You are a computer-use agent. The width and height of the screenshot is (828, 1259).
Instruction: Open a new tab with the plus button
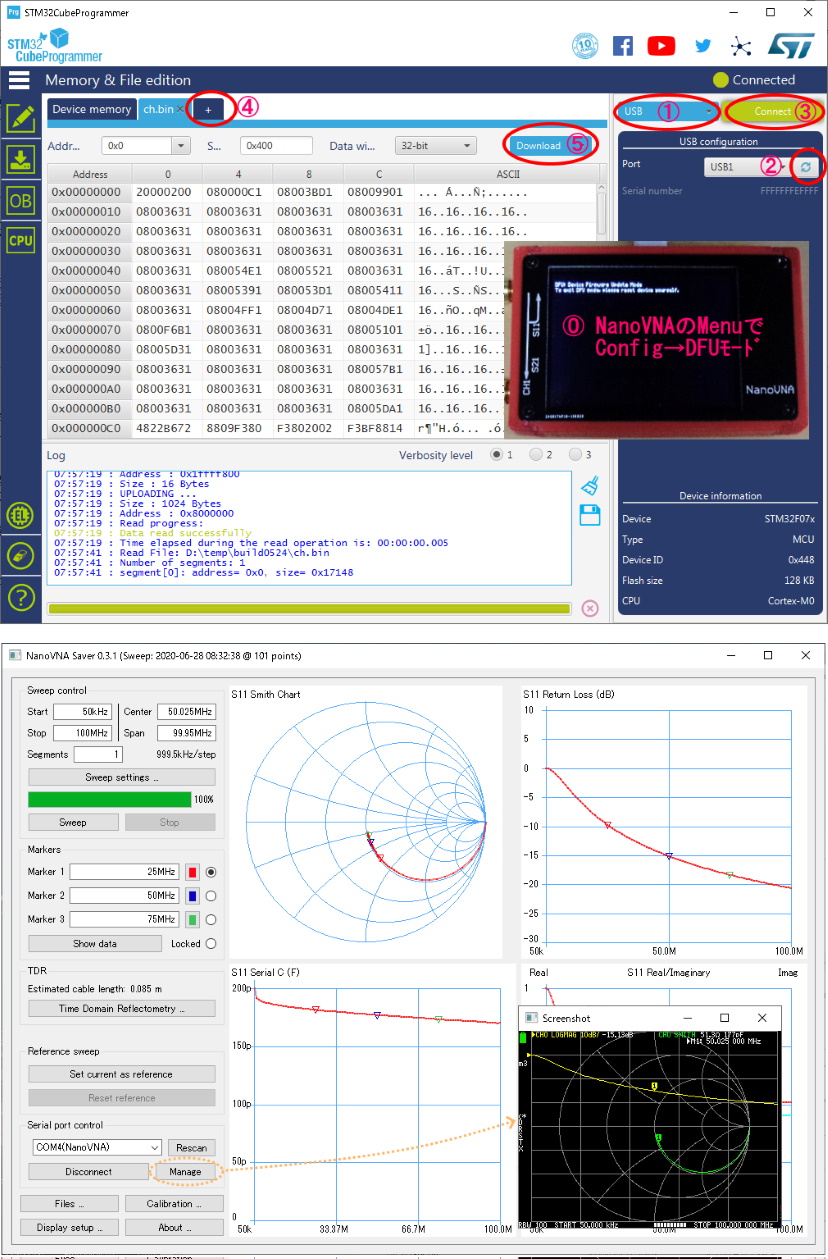click(x=208, y=109)
